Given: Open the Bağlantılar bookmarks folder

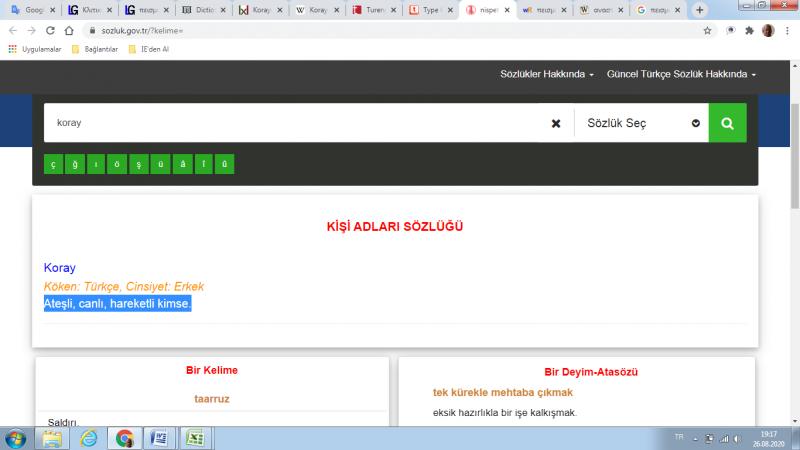Looking at the screenshot, I should [x=95, y=49].
